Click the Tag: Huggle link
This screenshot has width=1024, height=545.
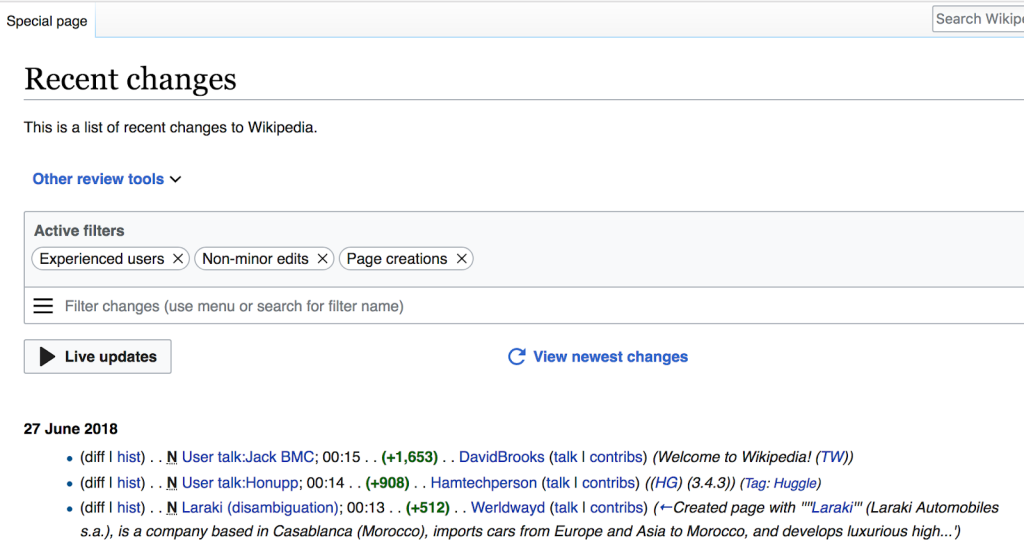point(780,484)
